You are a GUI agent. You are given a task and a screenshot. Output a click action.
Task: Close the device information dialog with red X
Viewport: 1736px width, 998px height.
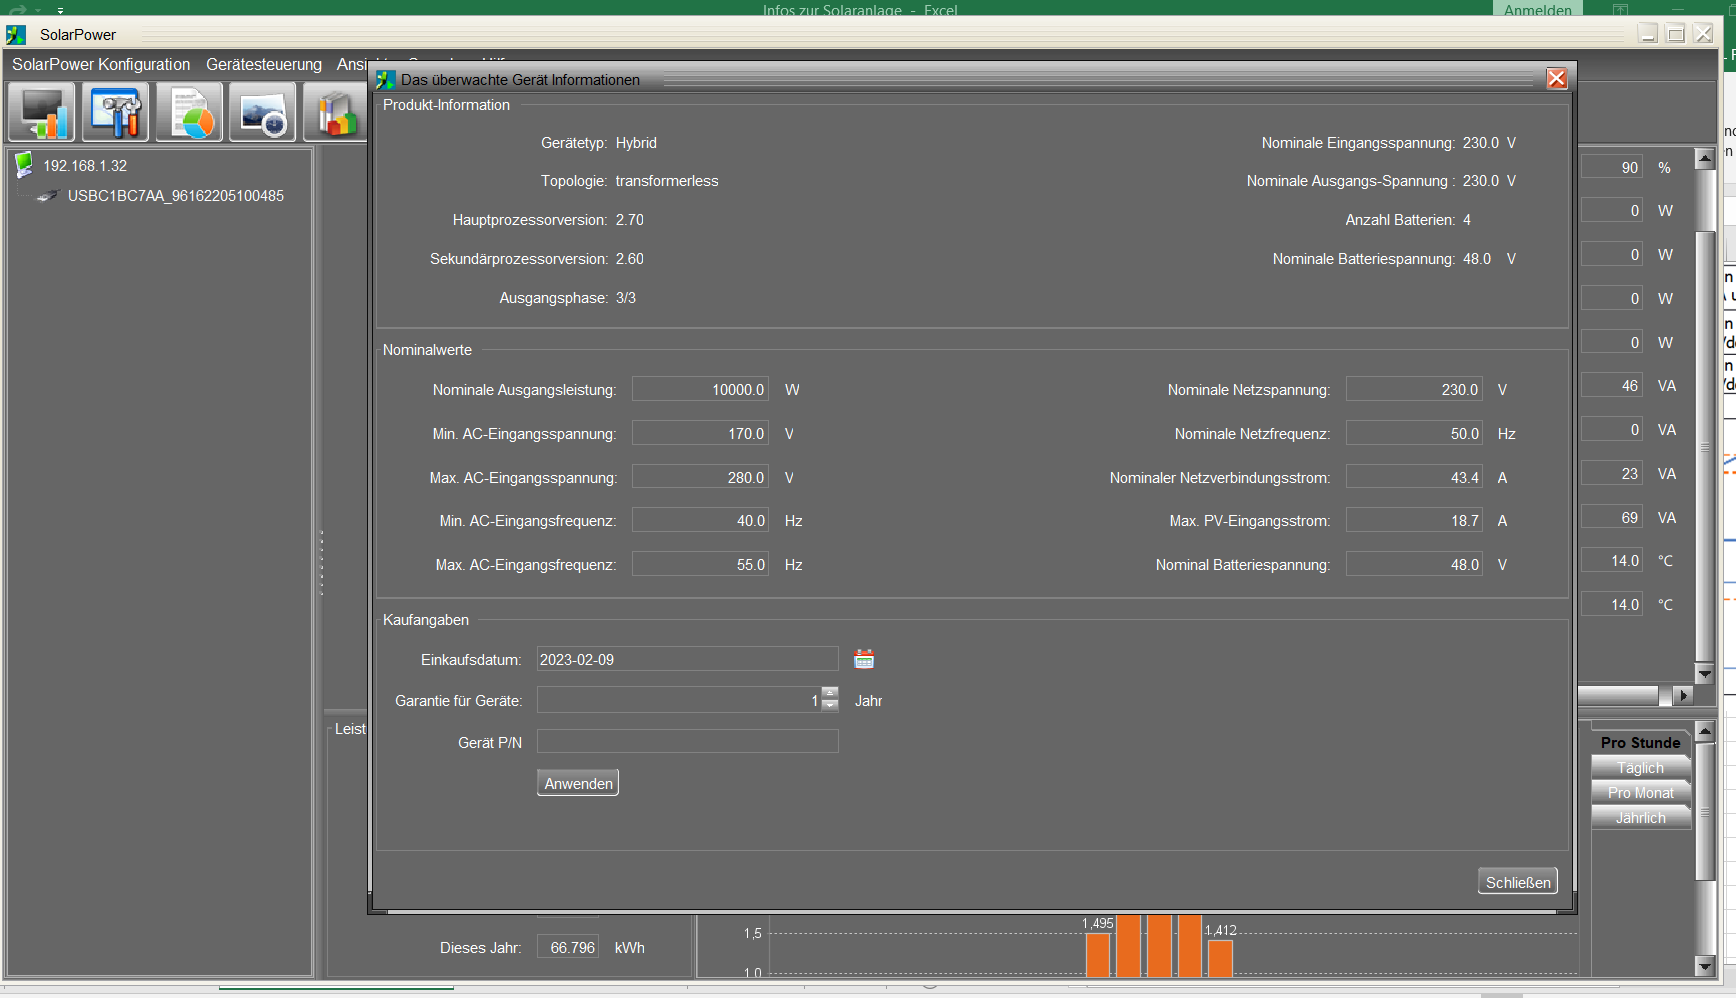coord(1556,79)
